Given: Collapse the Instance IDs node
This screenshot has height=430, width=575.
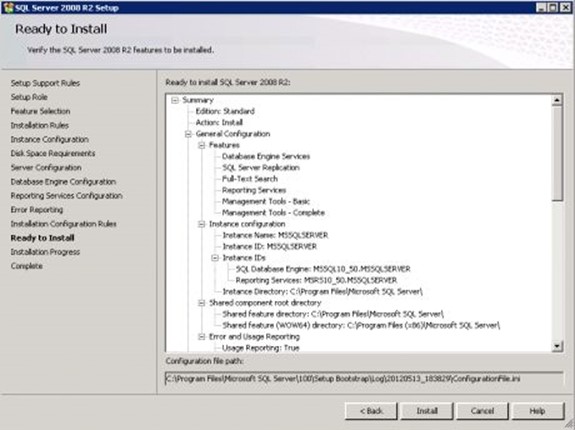Looking at the screenshot, I should (x=215, y=258).
